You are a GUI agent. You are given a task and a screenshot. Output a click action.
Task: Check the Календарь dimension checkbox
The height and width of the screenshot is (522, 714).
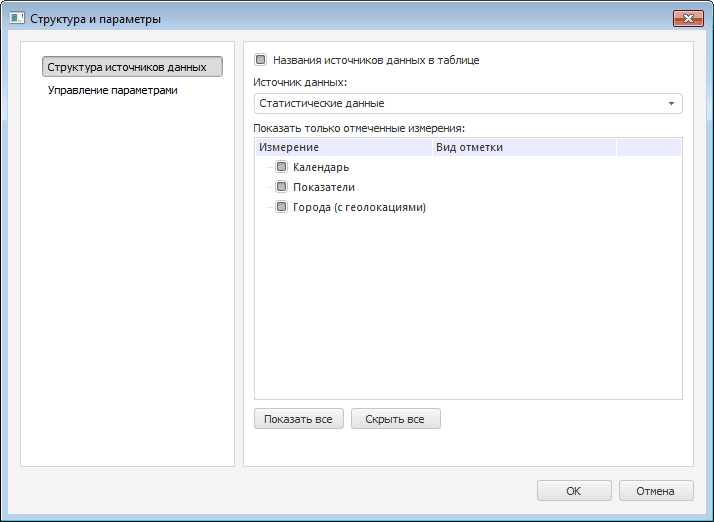coord(282,167)
